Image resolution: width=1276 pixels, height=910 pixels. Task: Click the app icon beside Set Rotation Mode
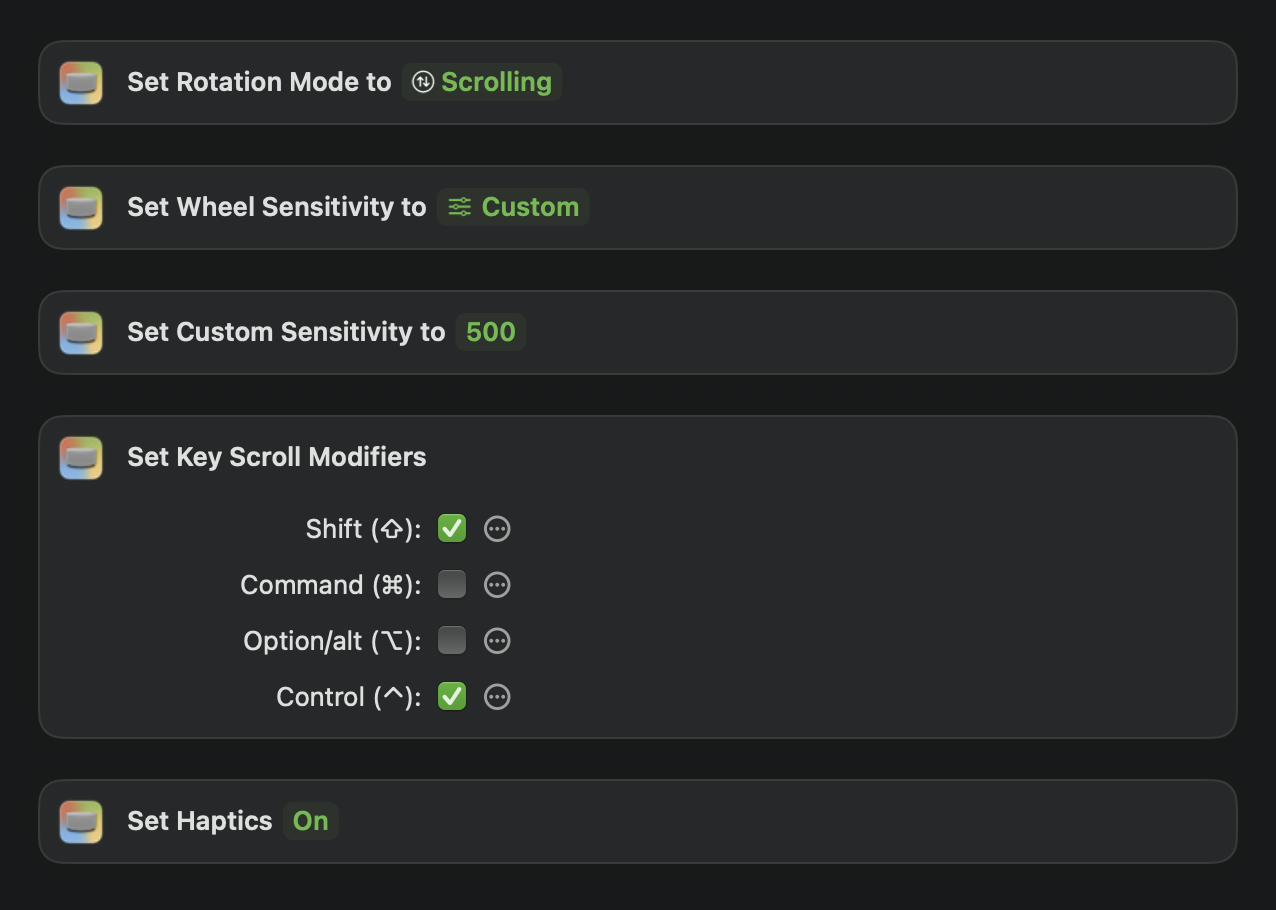coord(81,83)
